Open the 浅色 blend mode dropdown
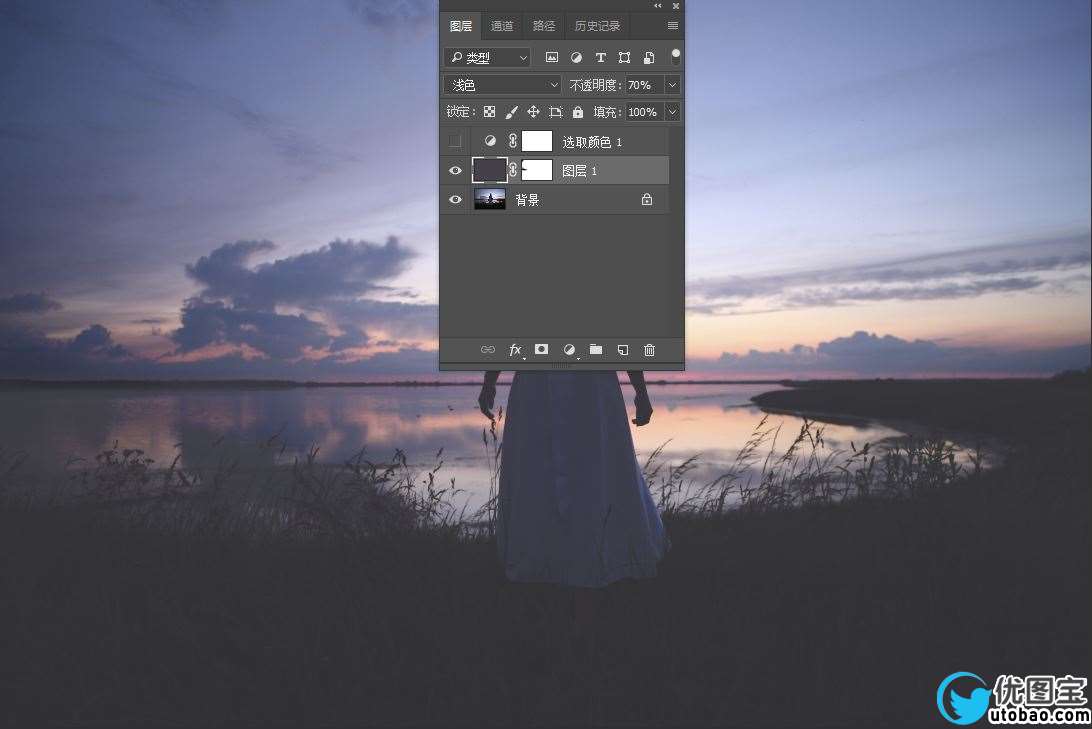This screenshot has width=1092, height=729. pyautogui.click(x=502, y=85)
